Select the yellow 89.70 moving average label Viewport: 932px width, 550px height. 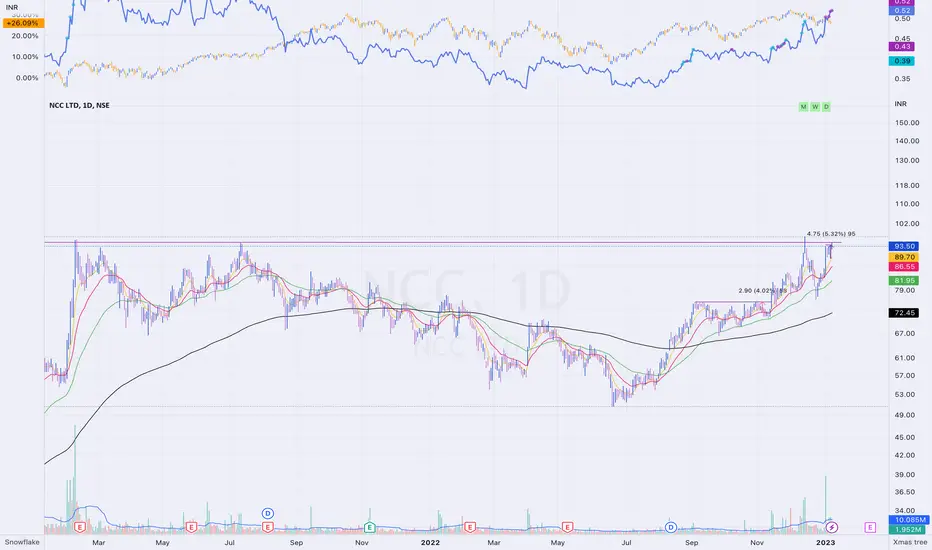tap(904, 257)
